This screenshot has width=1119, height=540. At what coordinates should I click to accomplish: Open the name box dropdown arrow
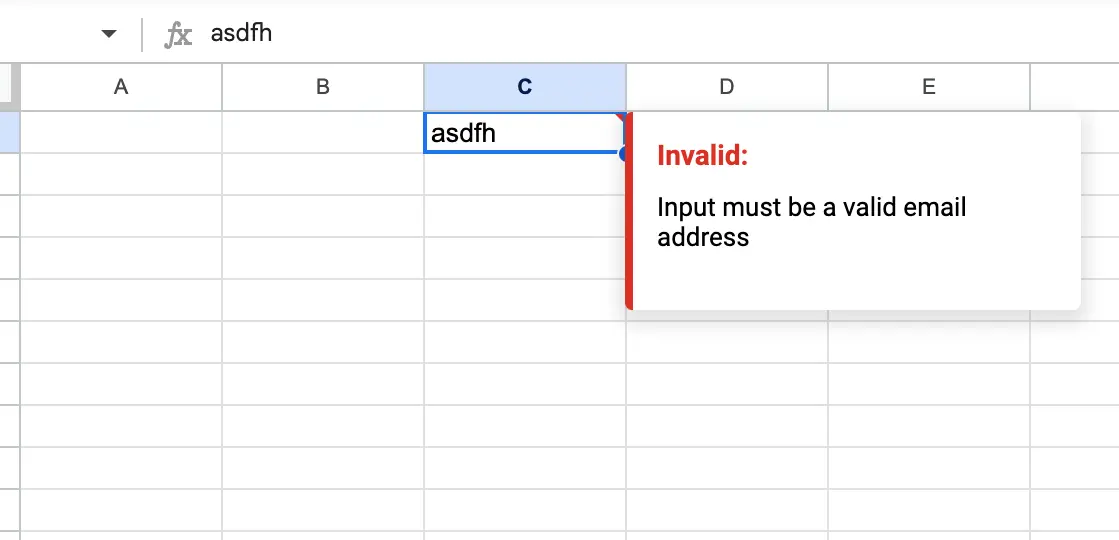109,35
